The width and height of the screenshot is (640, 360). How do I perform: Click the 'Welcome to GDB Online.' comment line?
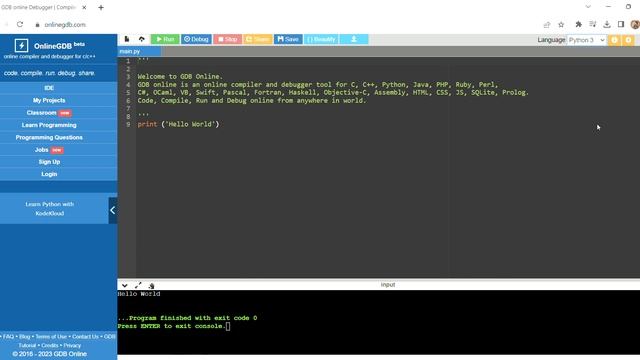tap(180, 76)
